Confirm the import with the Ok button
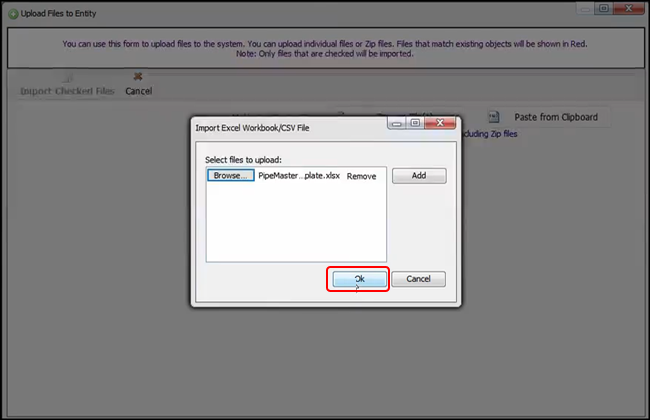 [359, 280]
